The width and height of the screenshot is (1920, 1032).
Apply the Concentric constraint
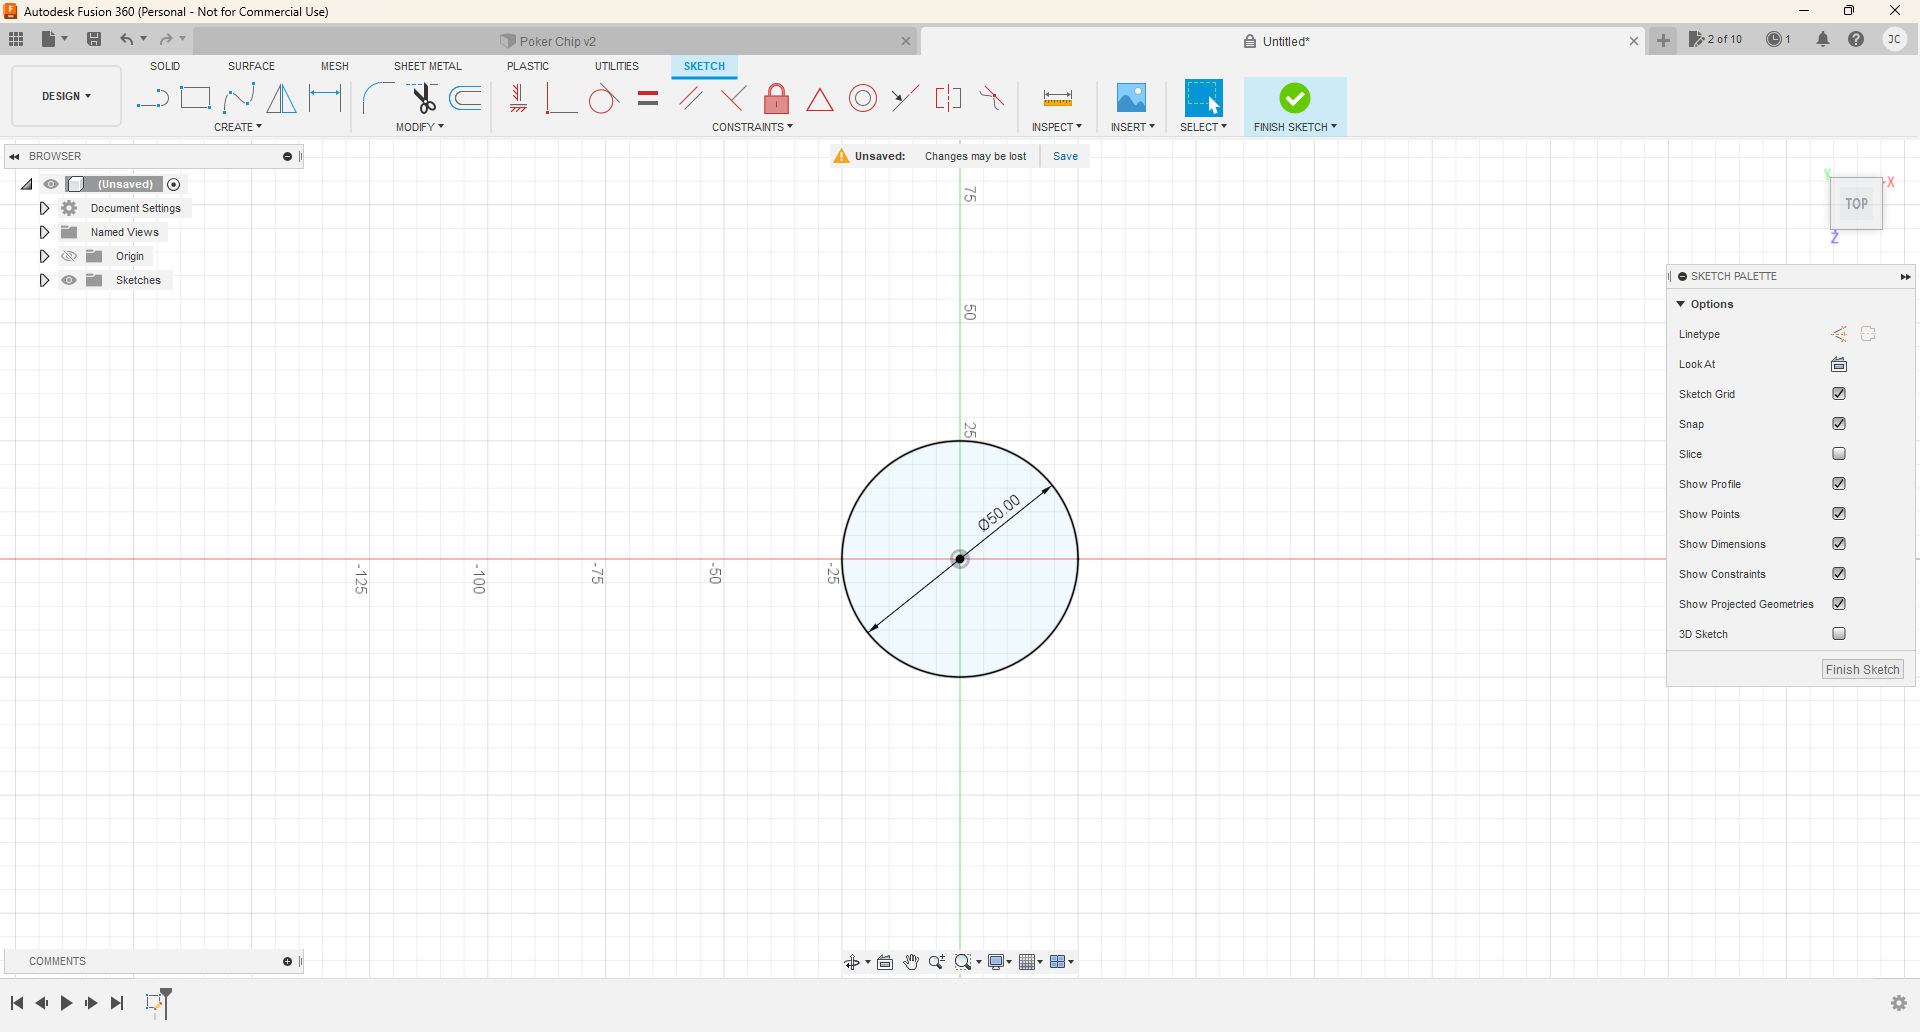pyautogui.click(x=863, y=98)
